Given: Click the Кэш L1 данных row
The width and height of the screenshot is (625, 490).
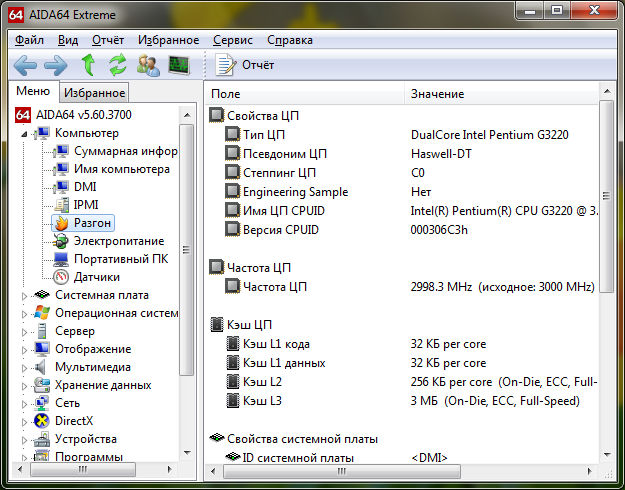Looking at the screenshot, I should (403, 363).
